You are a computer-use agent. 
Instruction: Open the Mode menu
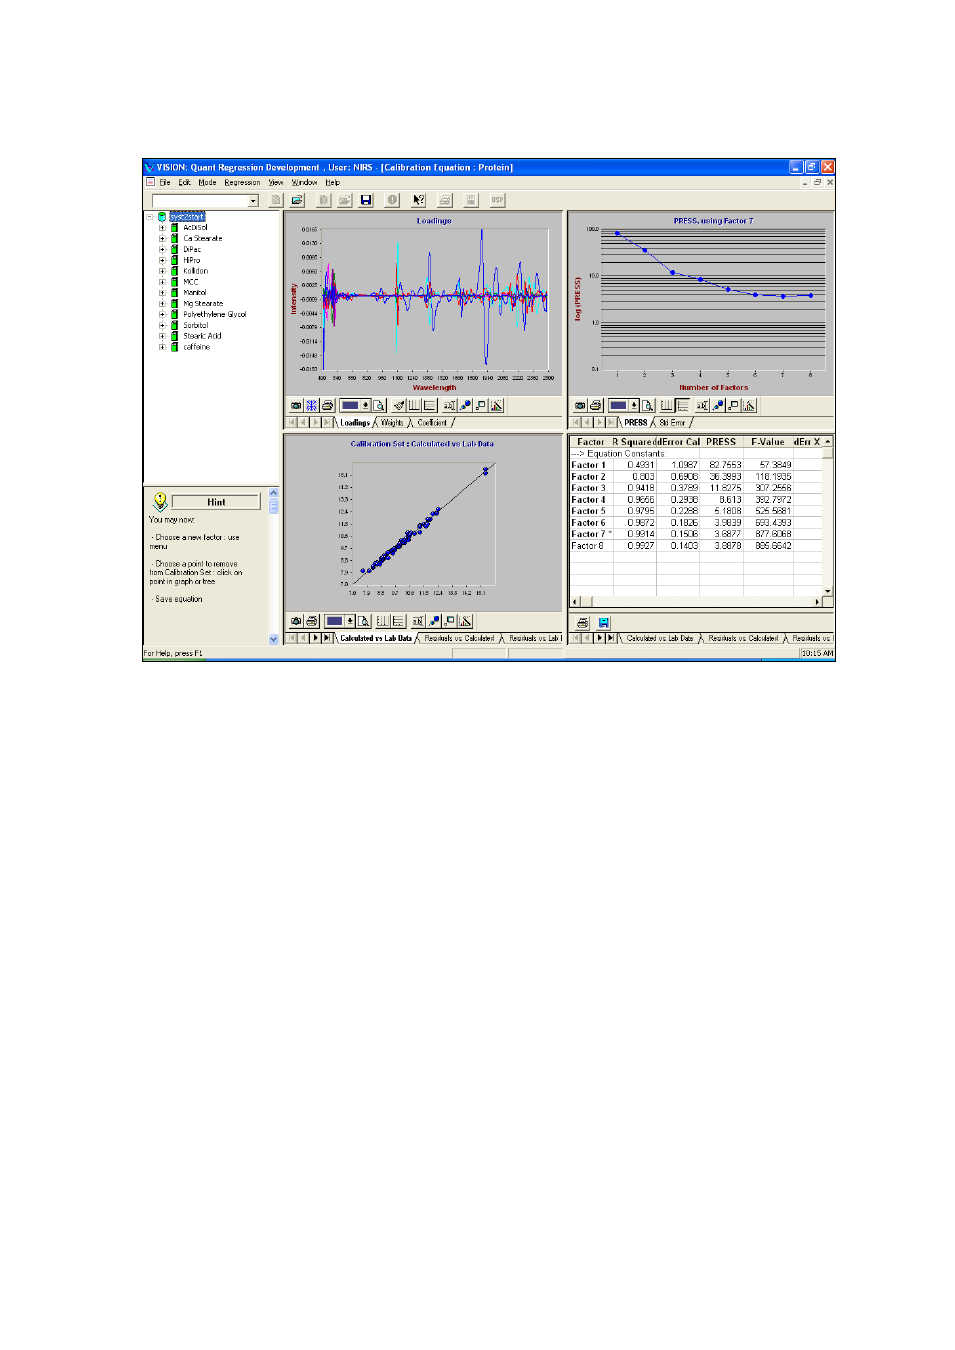tap(207, 183)
